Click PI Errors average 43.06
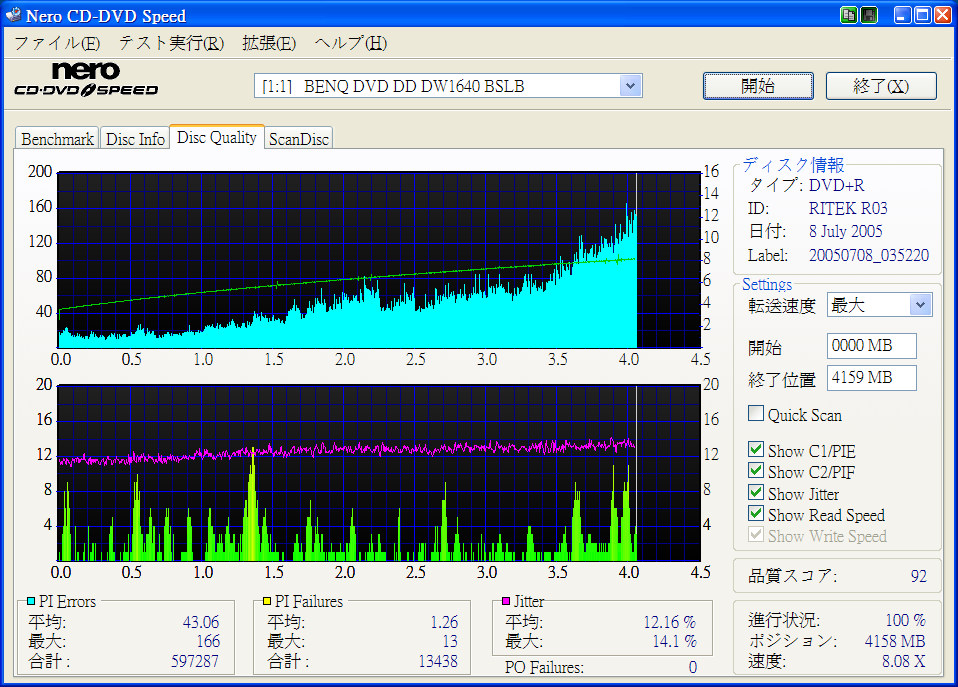Image resolution: width=958 pixels, height=687 pixels. pos(200,622)
